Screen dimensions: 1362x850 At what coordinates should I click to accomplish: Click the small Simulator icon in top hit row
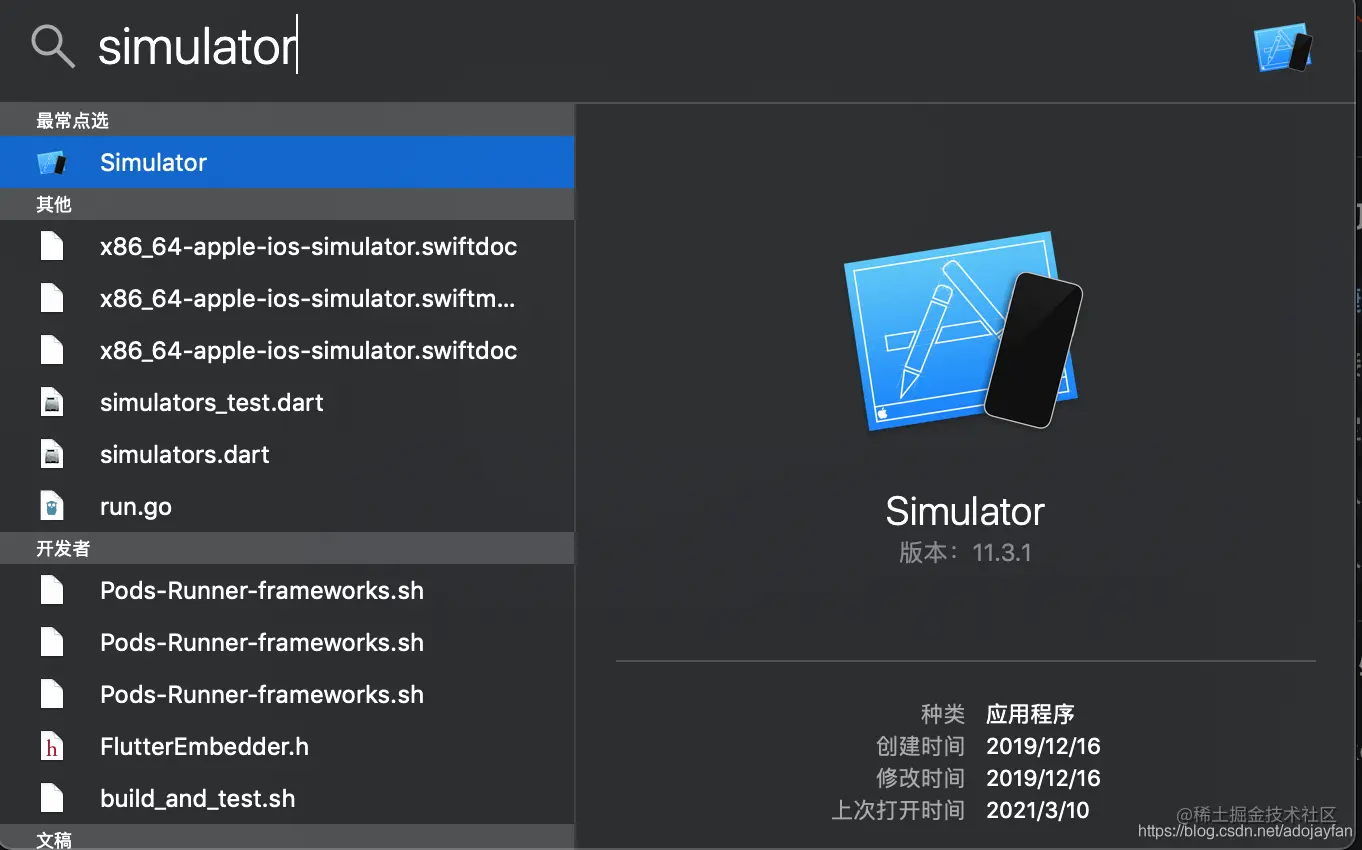click(51, 162)
